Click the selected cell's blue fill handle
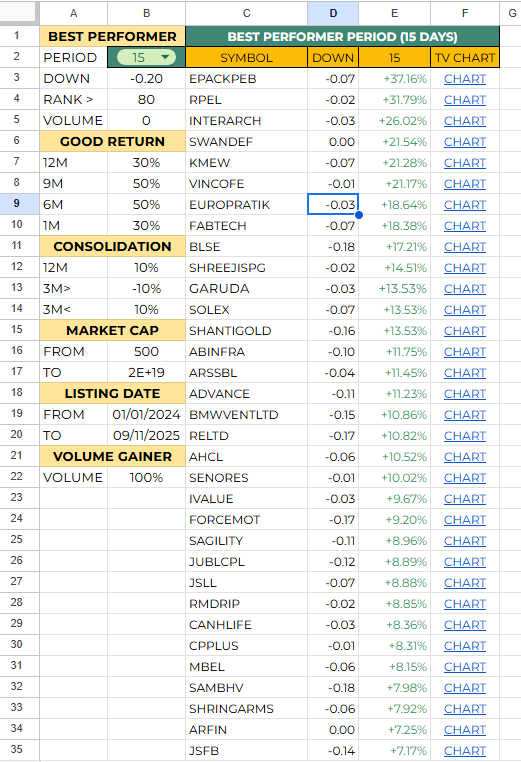 tap(359, 215)
